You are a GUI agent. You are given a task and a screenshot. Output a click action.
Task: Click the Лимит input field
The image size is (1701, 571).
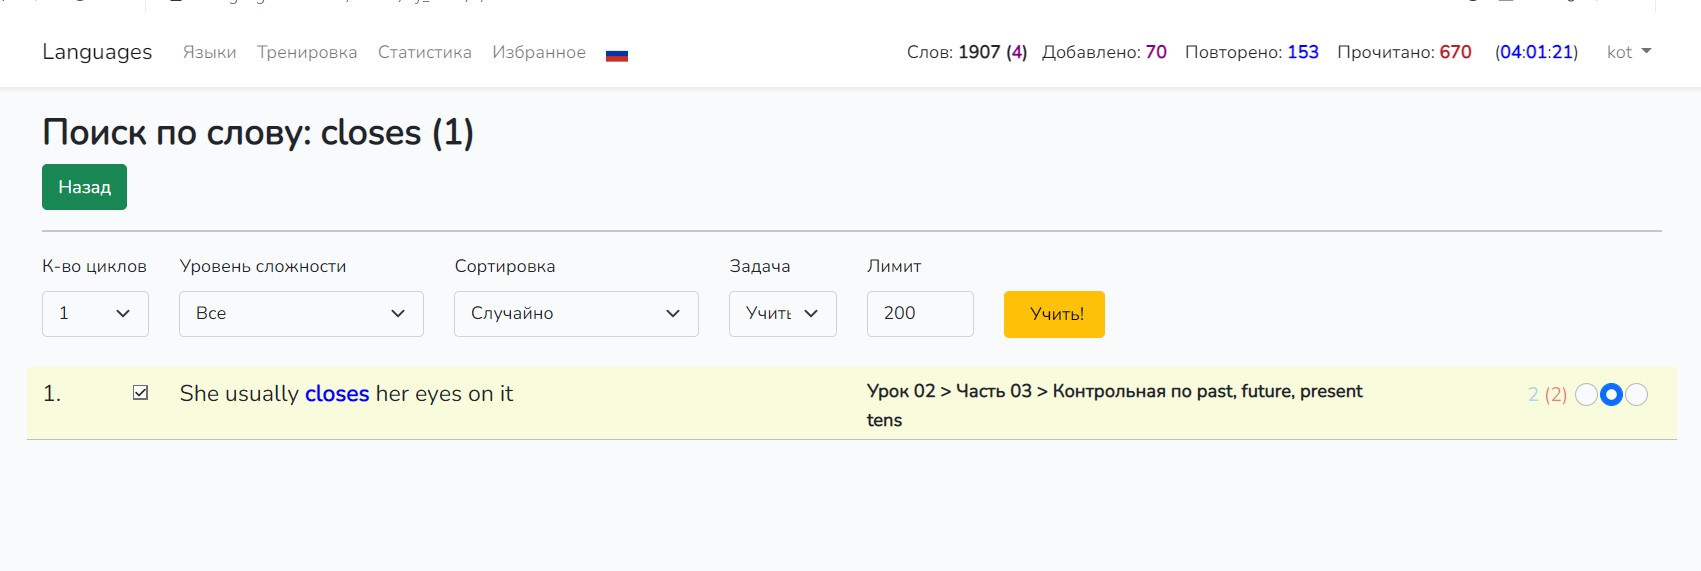point(920,314)
